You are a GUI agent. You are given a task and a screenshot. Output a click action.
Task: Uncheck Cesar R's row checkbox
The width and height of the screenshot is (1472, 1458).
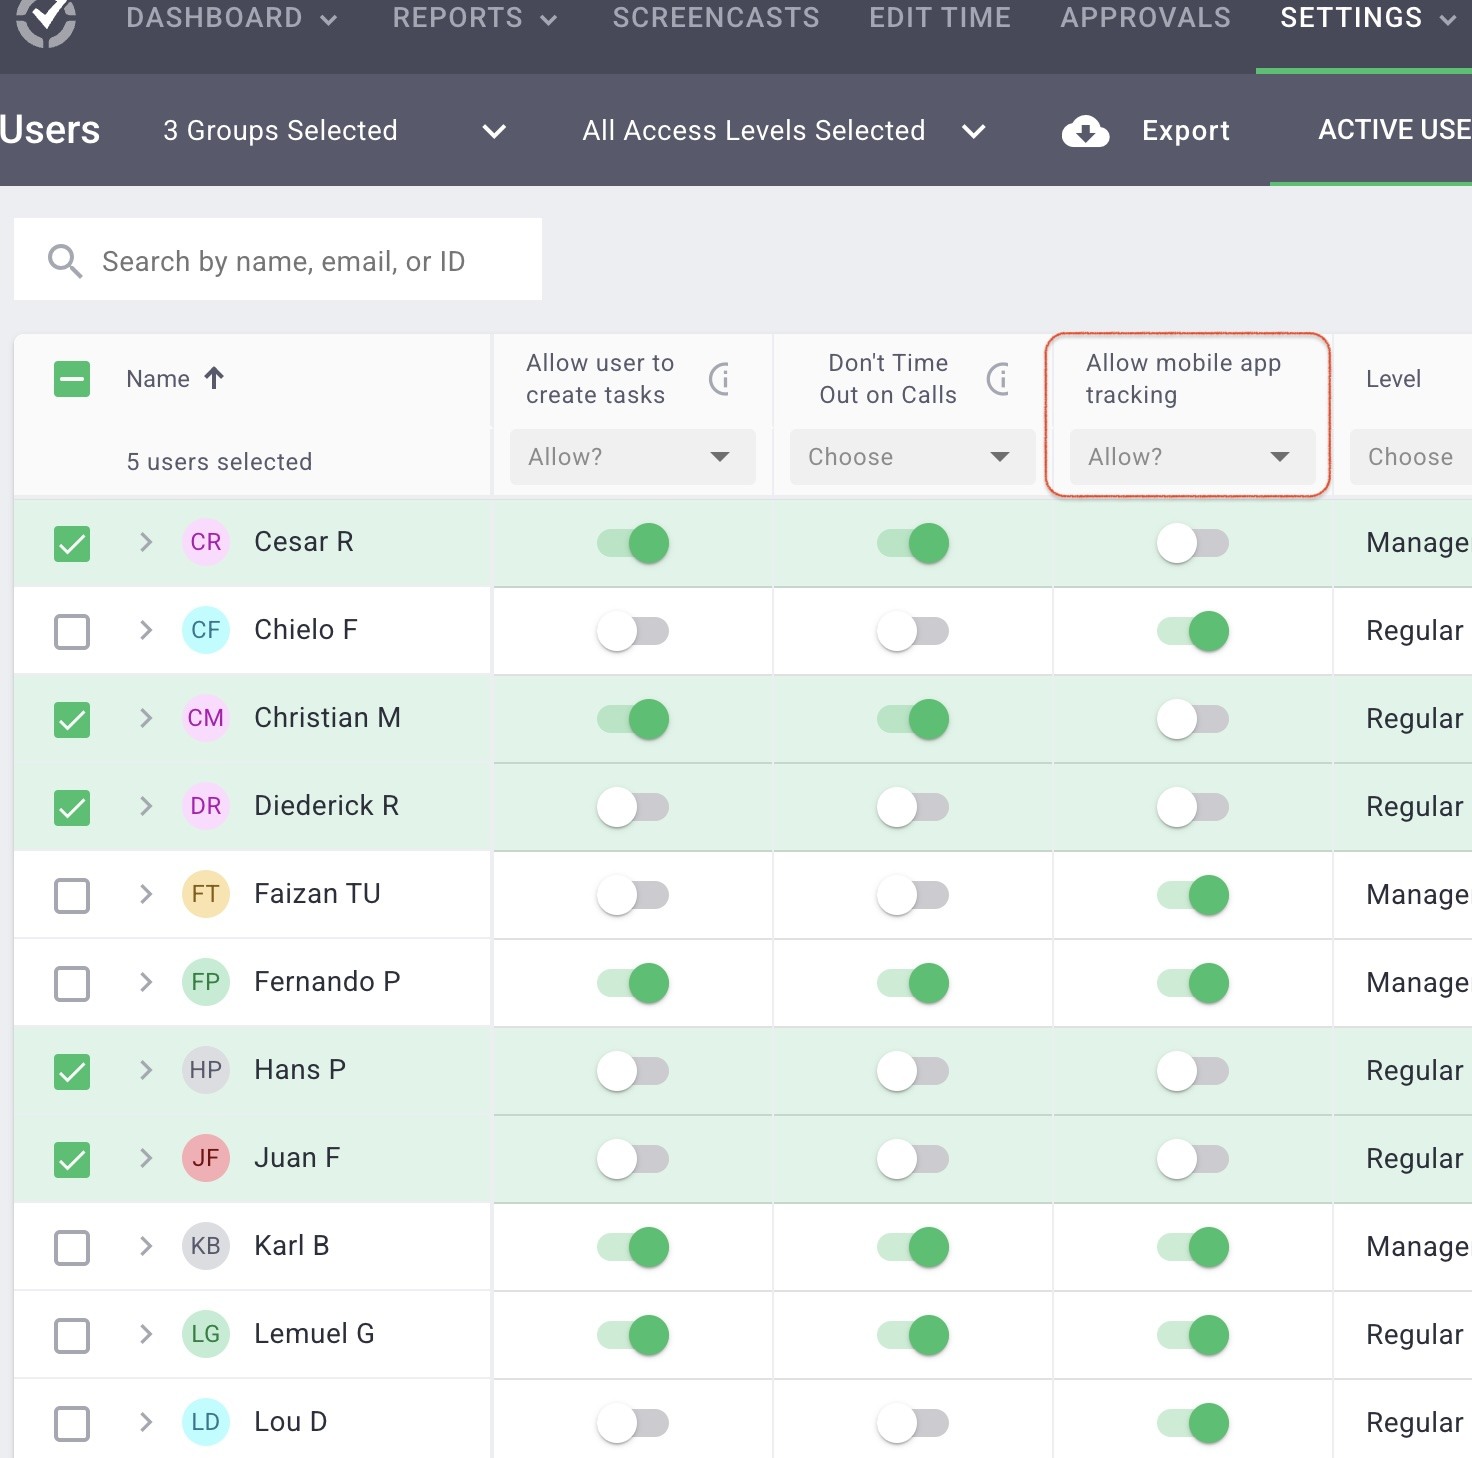(72, 543)
